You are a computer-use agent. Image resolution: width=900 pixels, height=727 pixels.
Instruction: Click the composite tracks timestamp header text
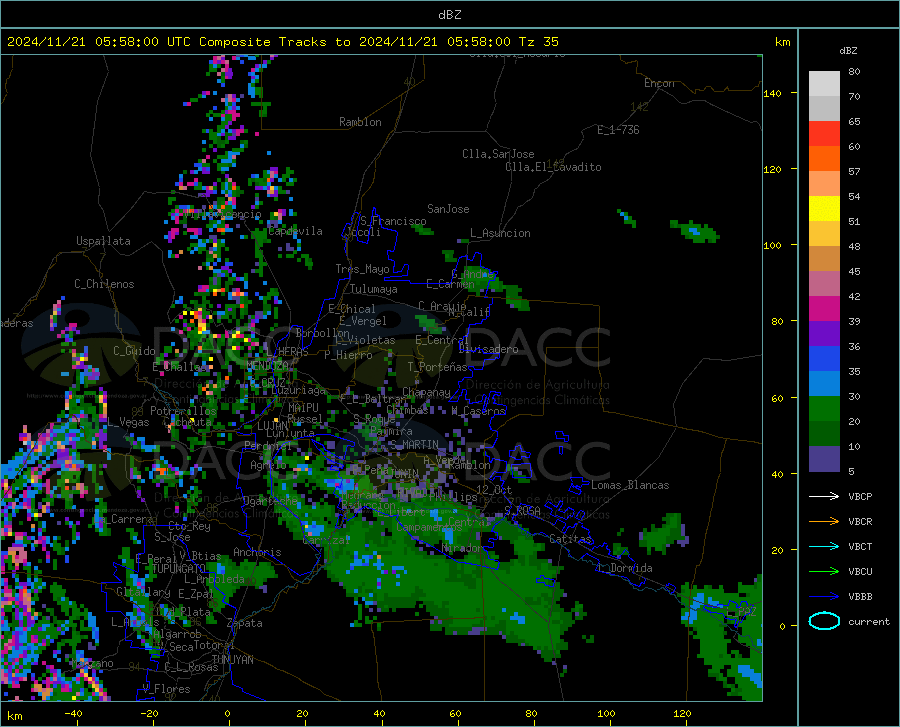point(283,42)
